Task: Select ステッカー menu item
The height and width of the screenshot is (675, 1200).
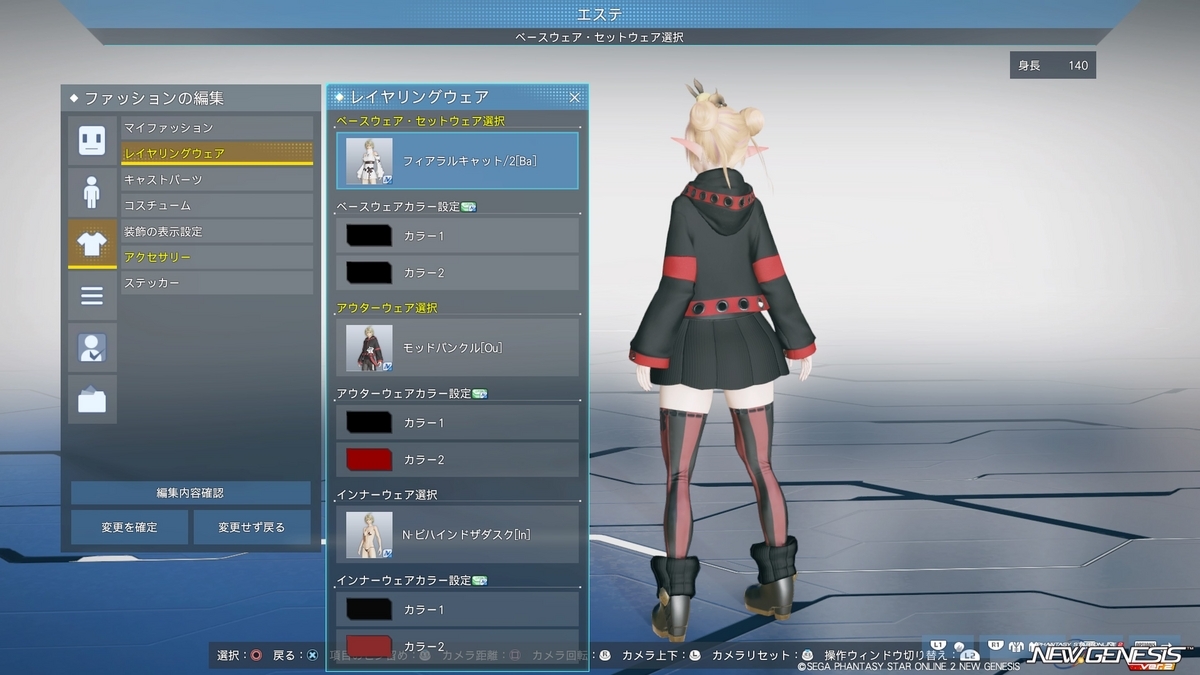Action: tap(217, 283)
